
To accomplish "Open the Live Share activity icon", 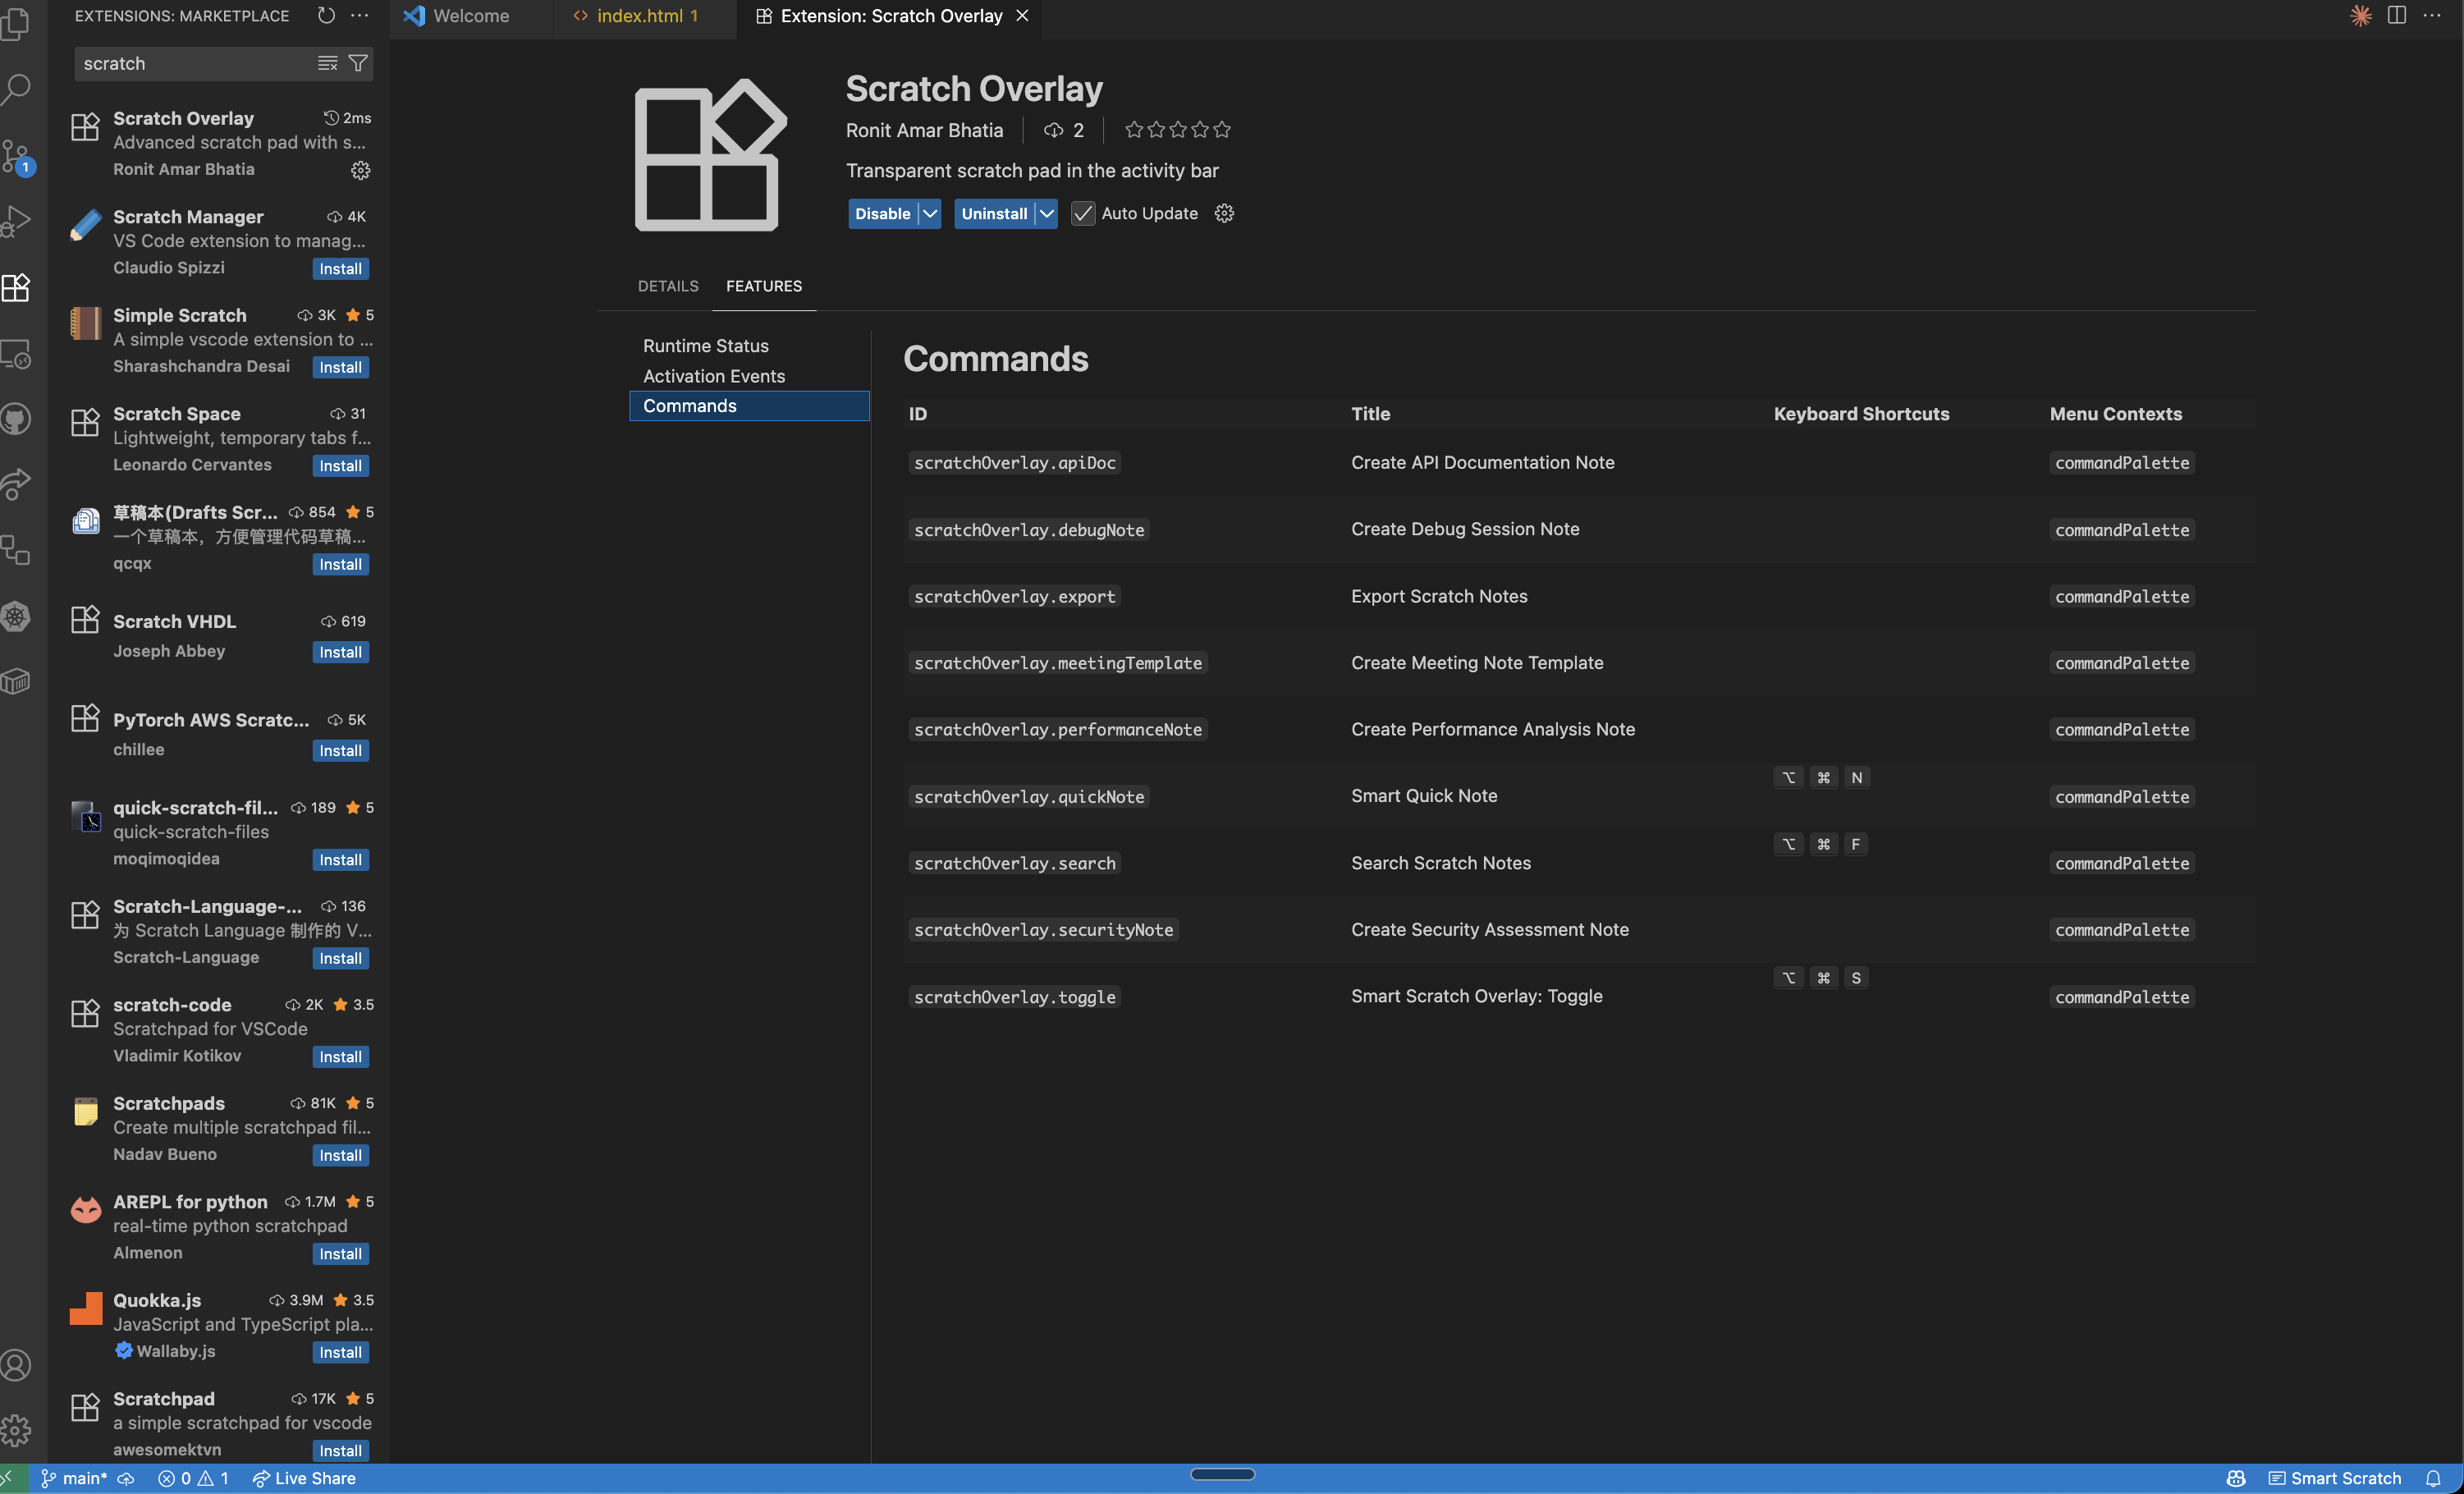I will point(16,485).
